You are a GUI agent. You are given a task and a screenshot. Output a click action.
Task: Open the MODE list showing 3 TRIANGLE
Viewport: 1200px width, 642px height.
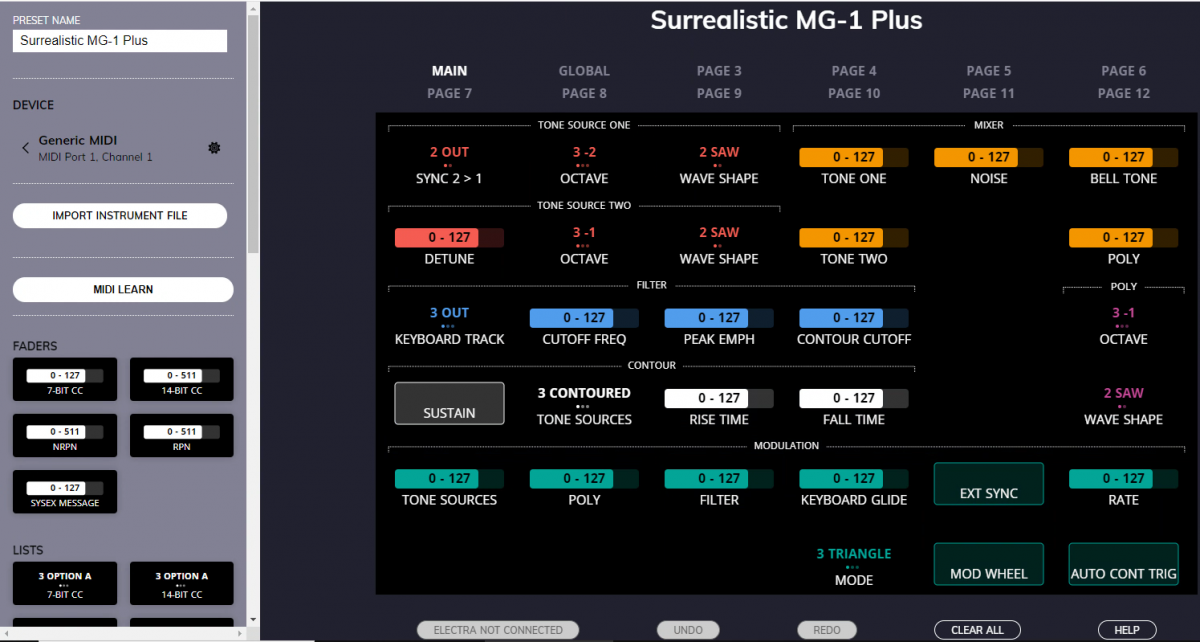pyautogui.click(x=853, y=567)
